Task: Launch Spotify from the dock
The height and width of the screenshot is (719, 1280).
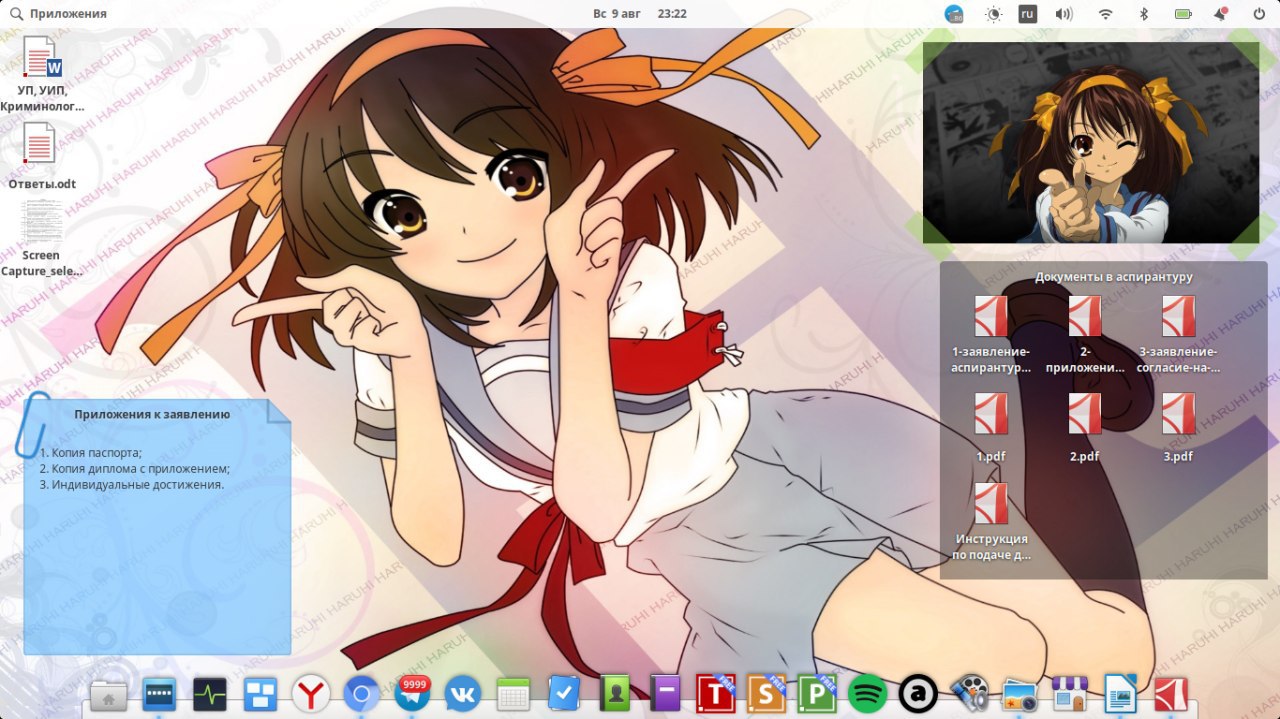Action: tap(867, 694)
